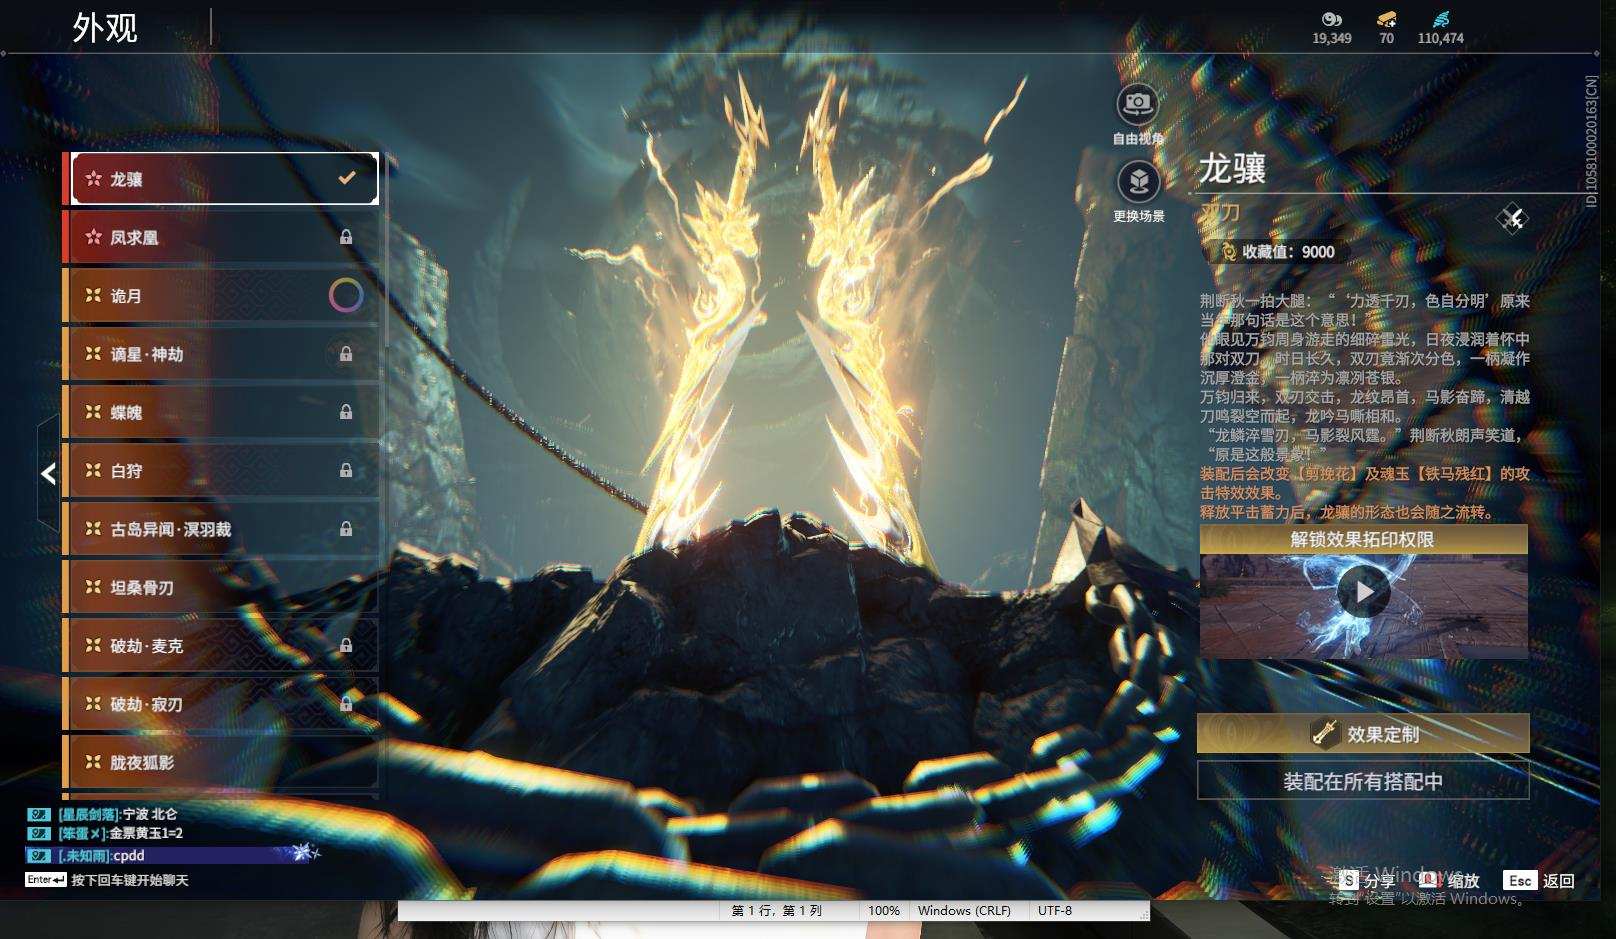
Task: Open 效果定制 effect customization
Action: (1363, 733)
